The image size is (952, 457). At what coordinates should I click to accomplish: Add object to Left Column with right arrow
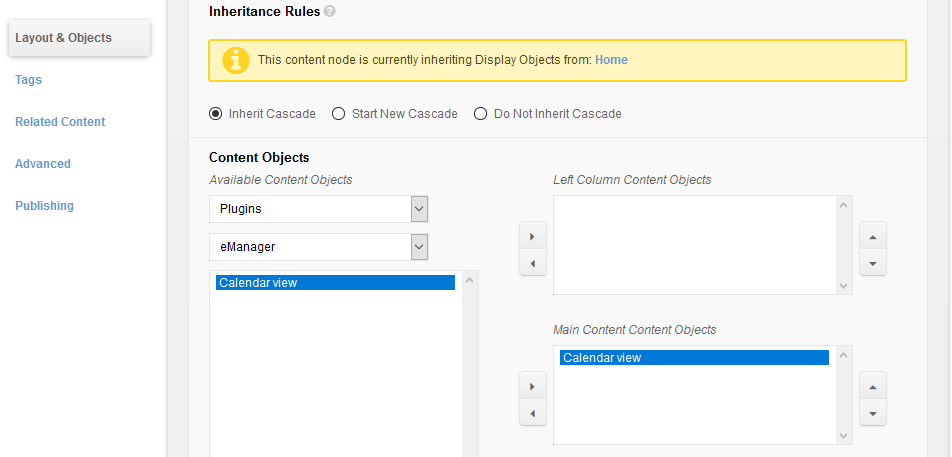[x=532, y=236]
